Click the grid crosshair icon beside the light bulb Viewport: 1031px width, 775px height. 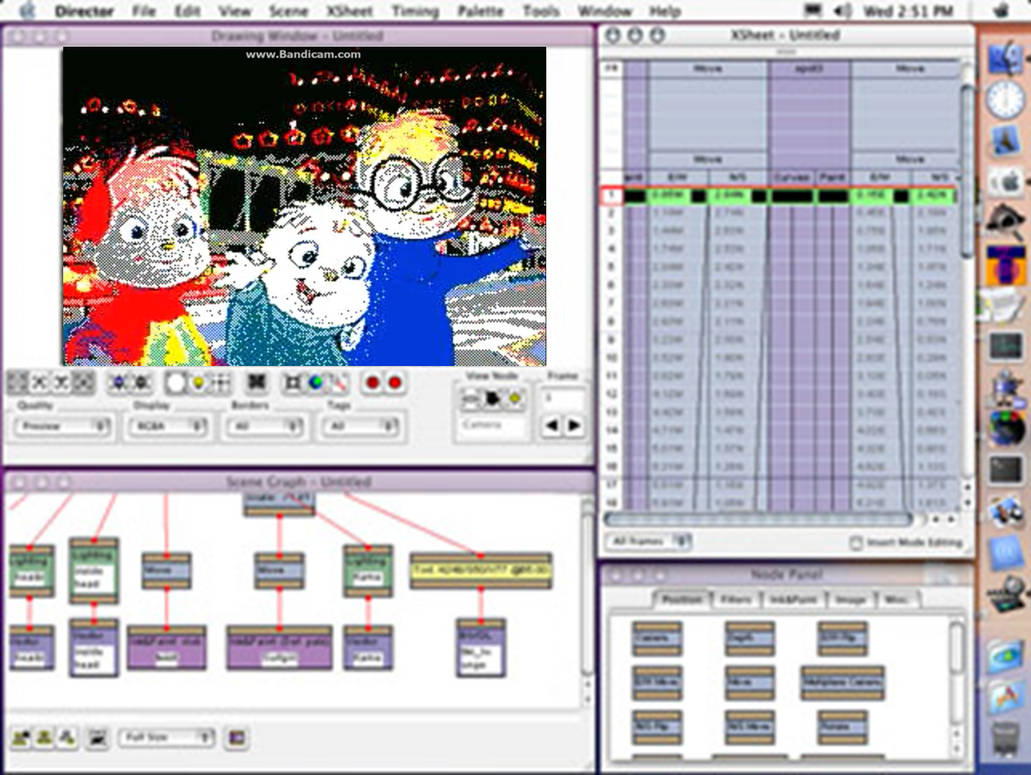[x=220, y=383]
